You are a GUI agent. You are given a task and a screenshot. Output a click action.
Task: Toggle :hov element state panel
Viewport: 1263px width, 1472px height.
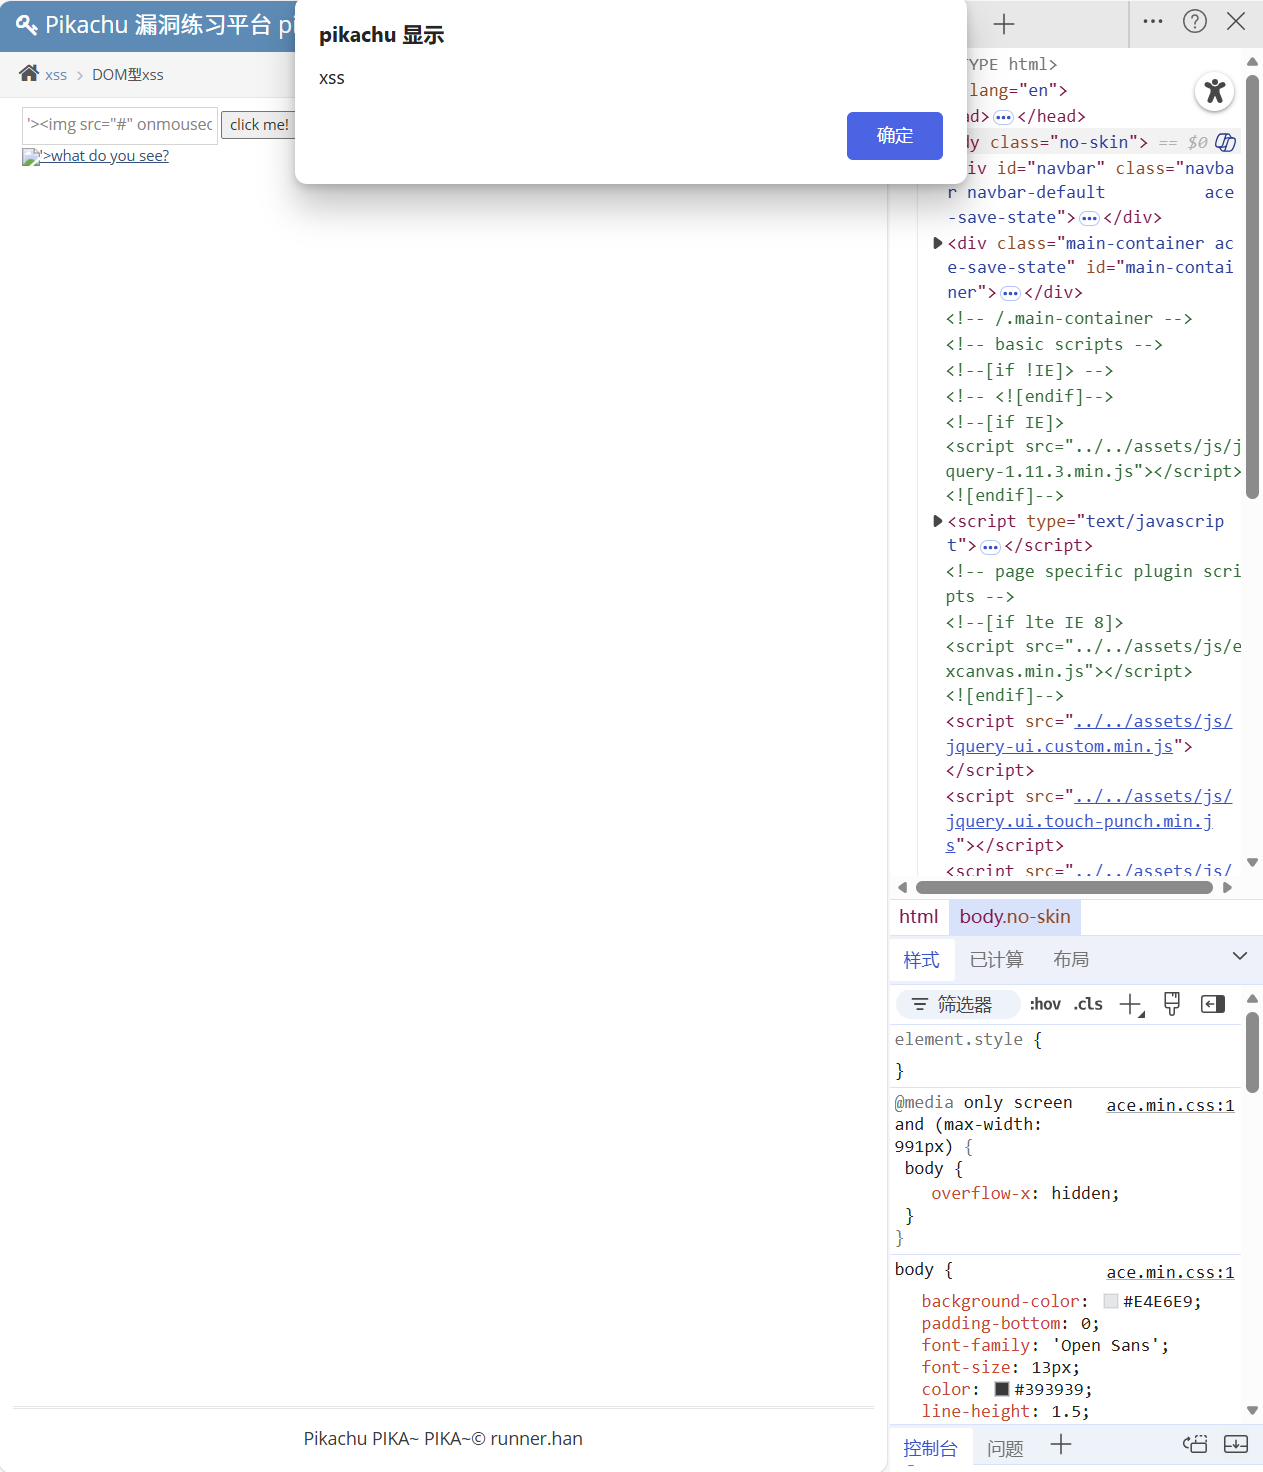pos(1045,1004)
